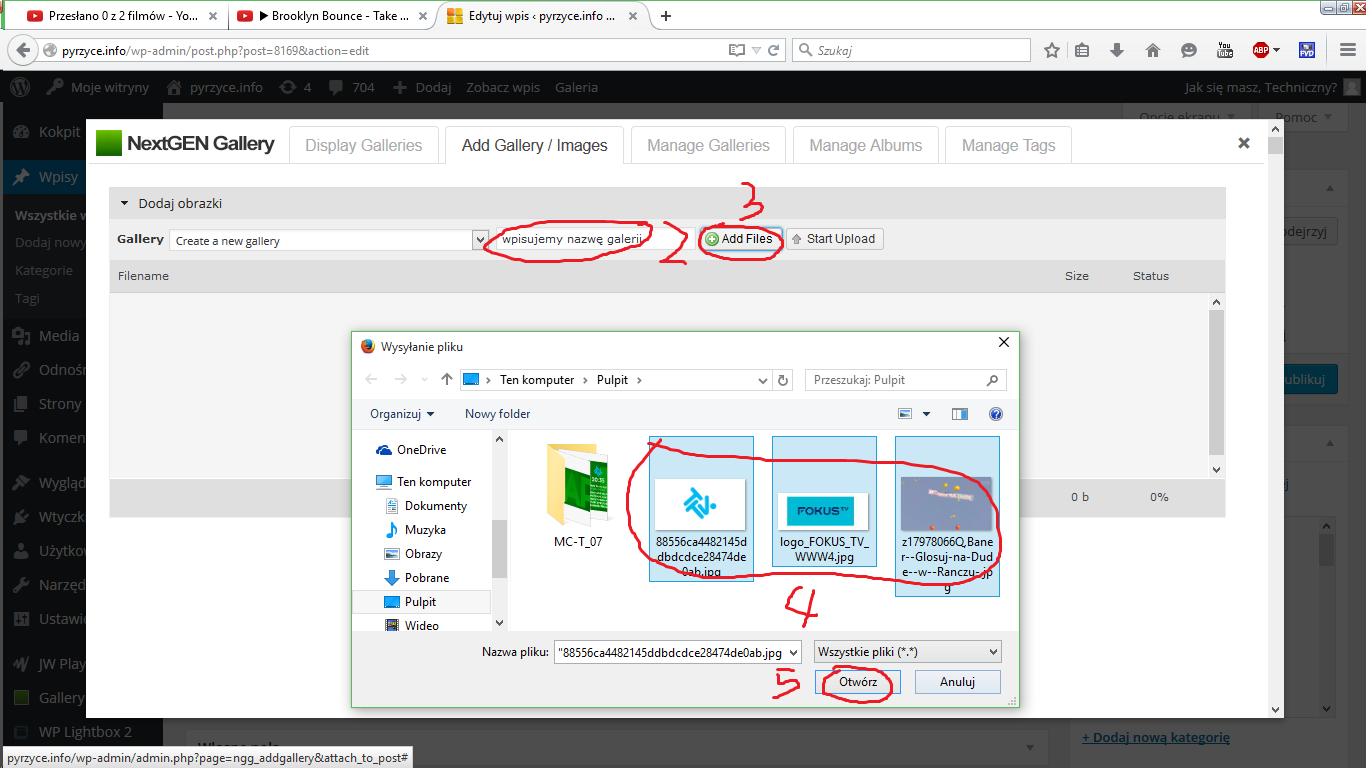
Task: Open the Organizuj menu dropdown
Action: pyautogui.click(x=402, y=414)
